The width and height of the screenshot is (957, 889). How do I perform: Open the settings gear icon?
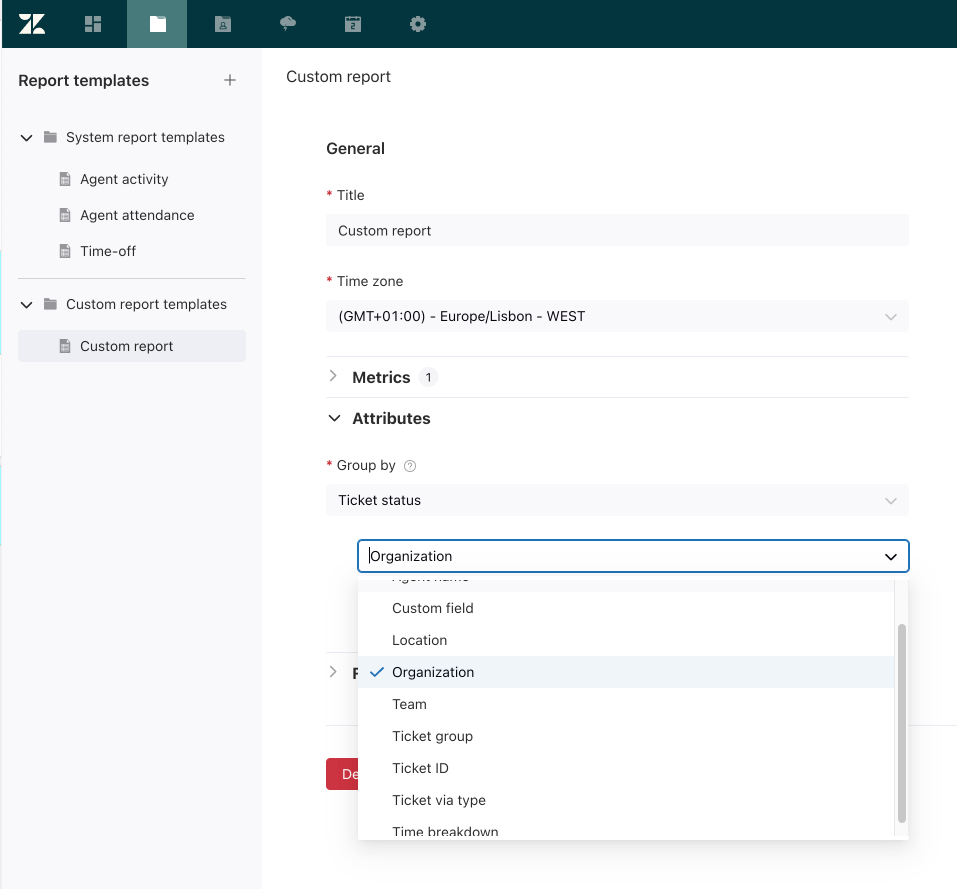point(417,24)
